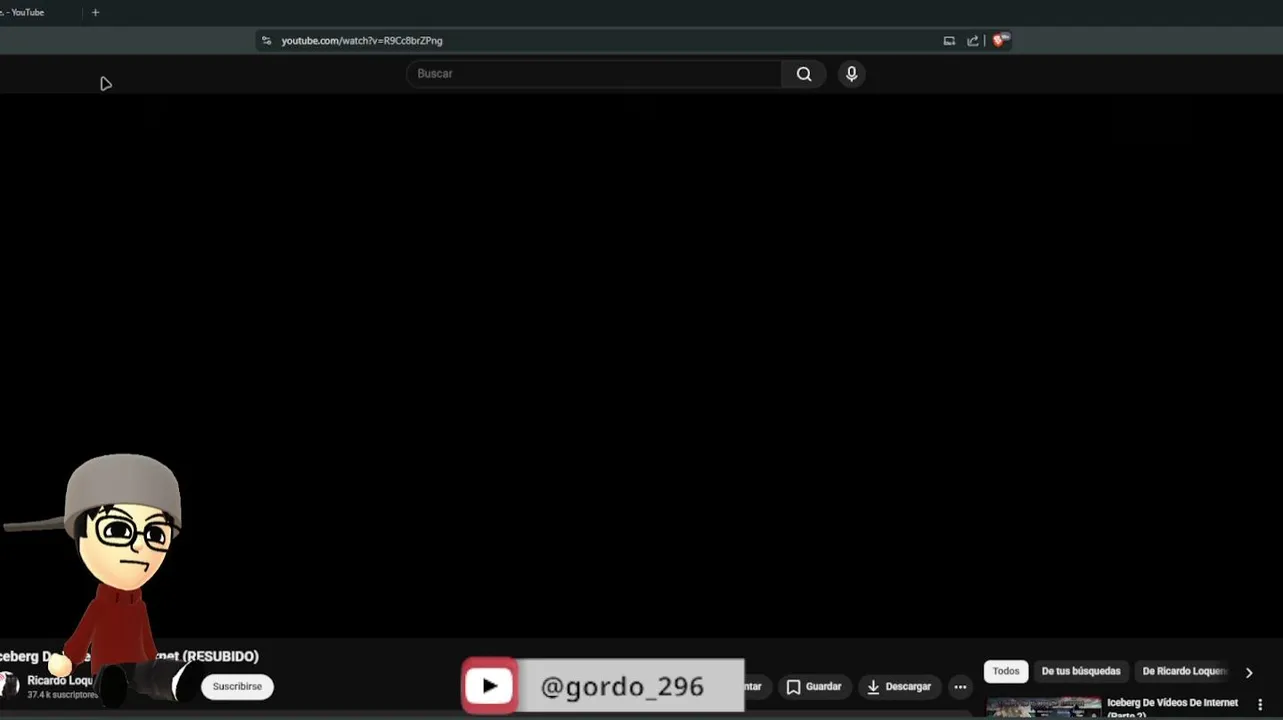Open the more actions ellipsis button

click(960, 687)
